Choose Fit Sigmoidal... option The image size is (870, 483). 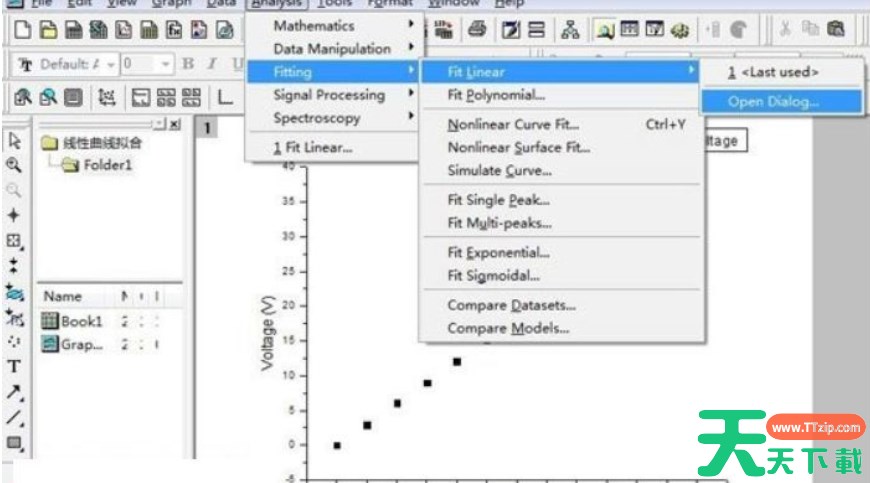tap(561, 276)
